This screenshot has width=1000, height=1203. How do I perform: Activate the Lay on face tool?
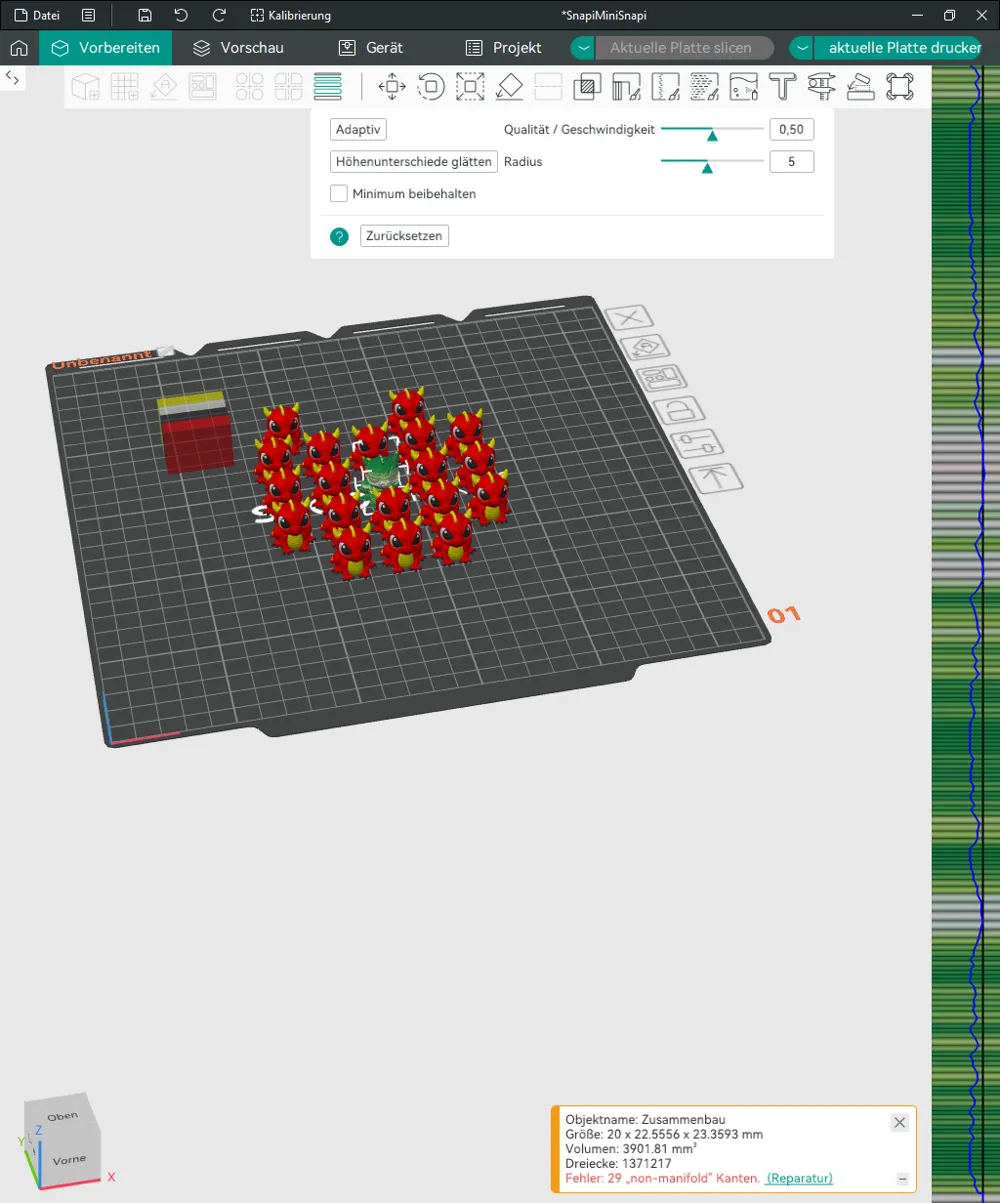click(509, 87)
